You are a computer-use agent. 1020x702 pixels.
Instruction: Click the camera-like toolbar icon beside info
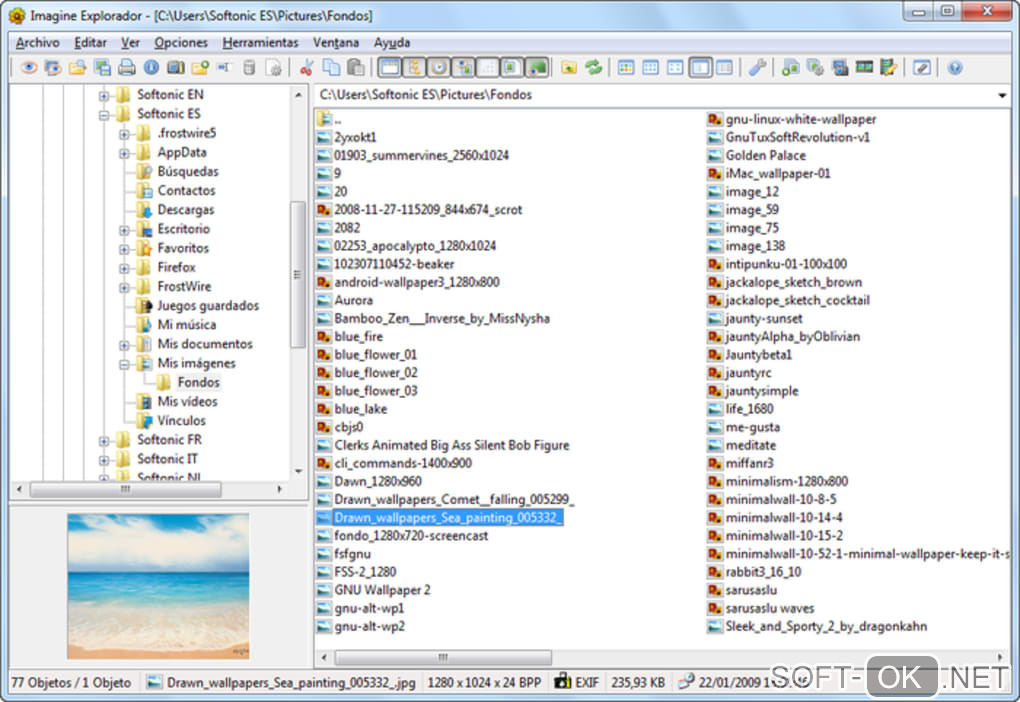pos(176,68)
